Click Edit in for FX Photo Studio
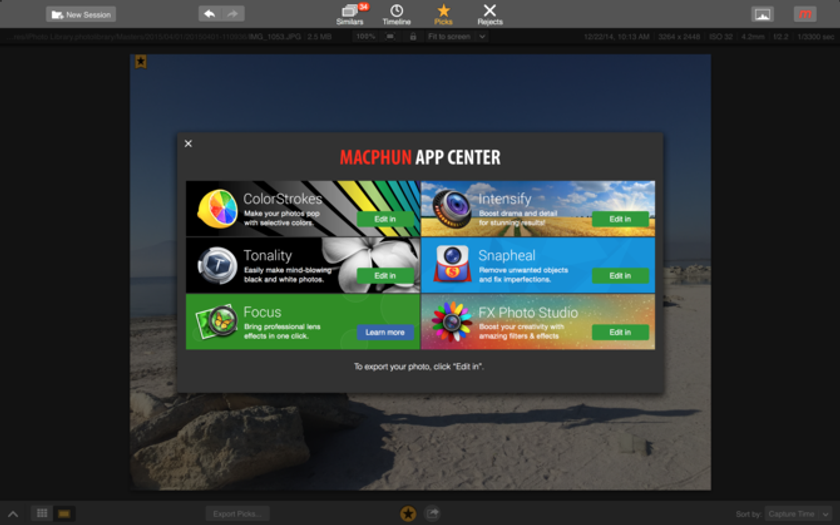Image resolution: width=840 pixels, height=525 pixels. pyautogui.click(x=620, y=332)
